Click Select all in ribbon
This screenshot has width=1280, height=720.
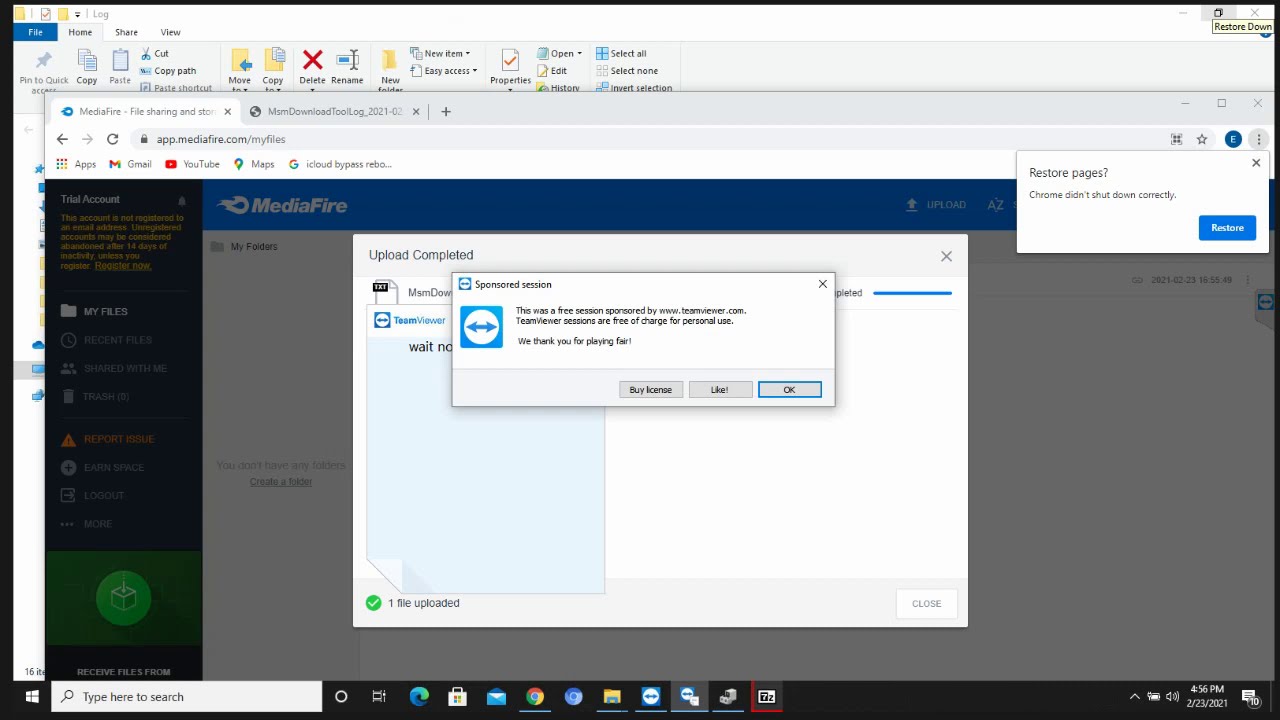[x=621, y=53]
